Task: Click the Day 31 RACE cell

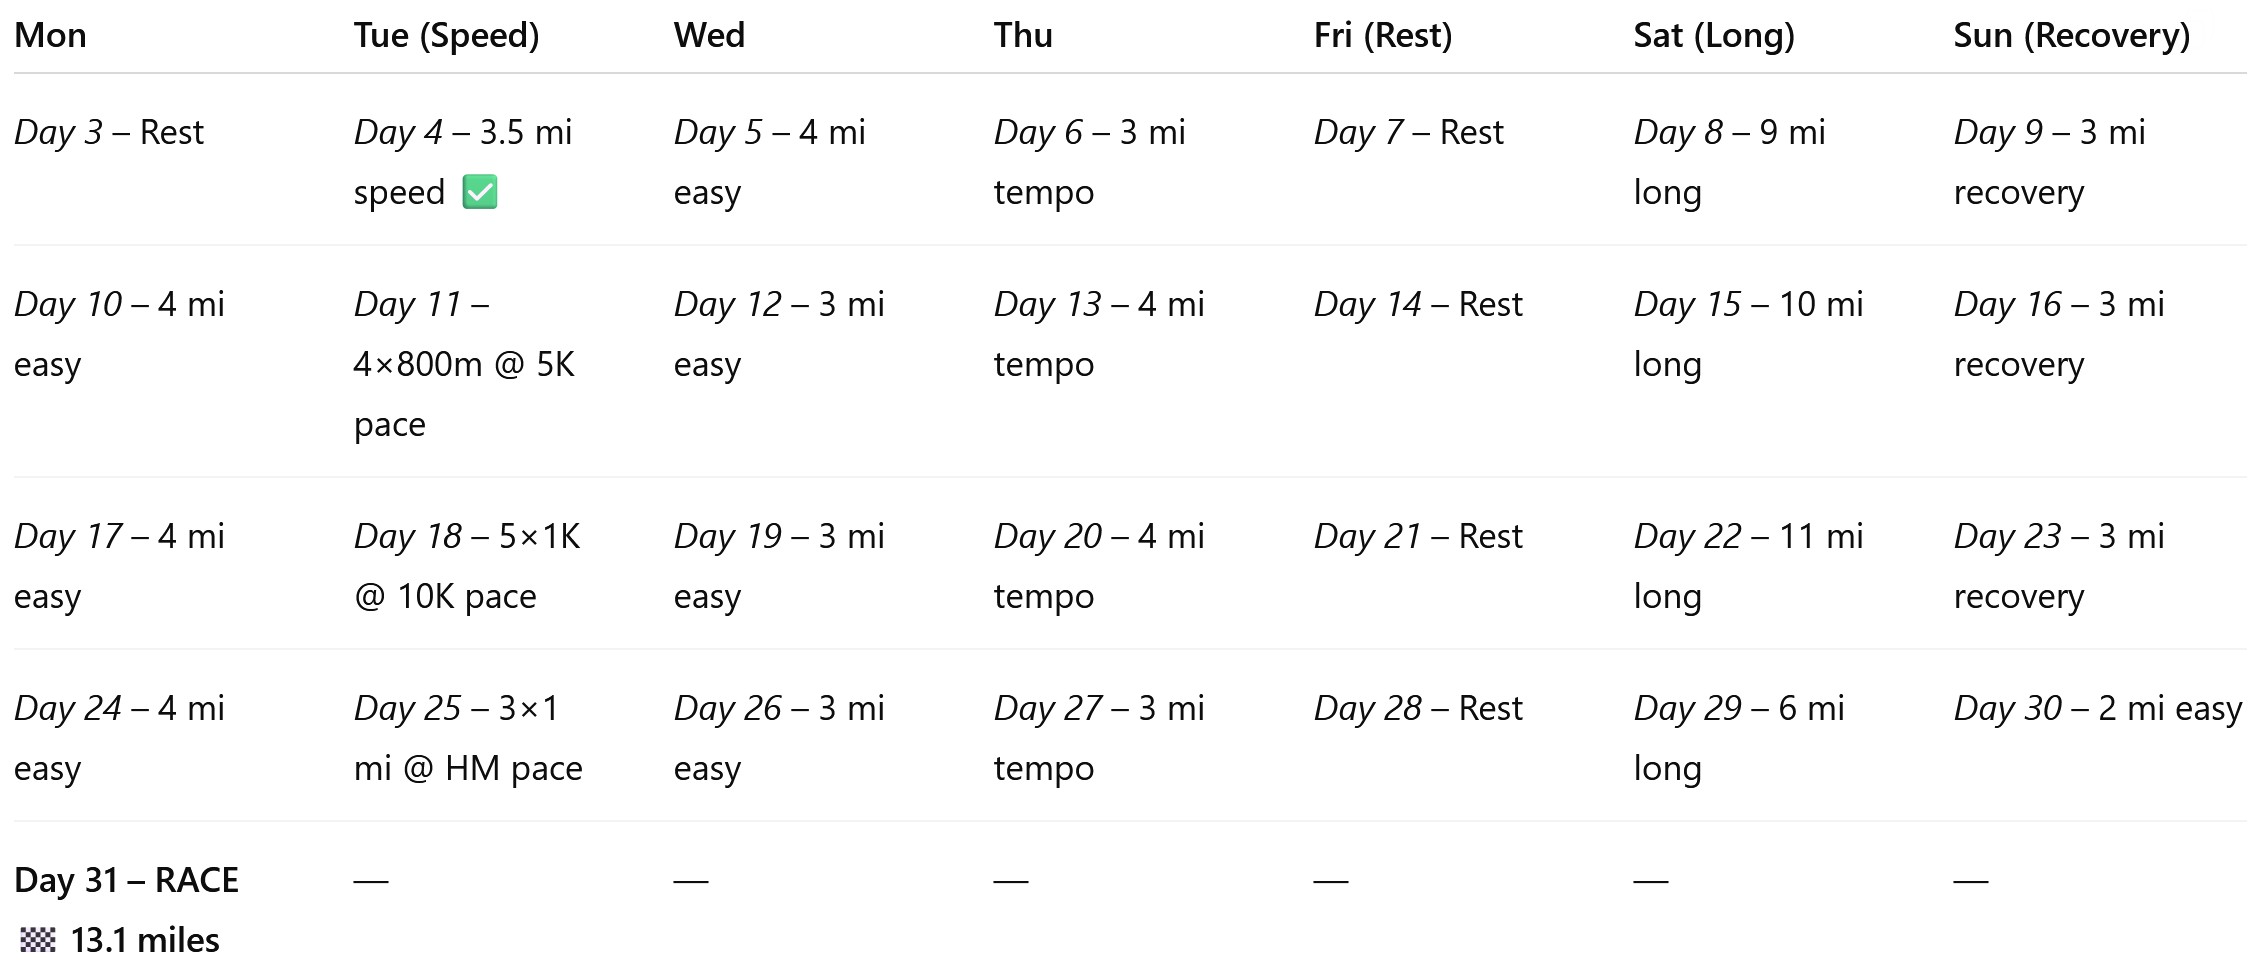Action: click(x=126, y=881)
